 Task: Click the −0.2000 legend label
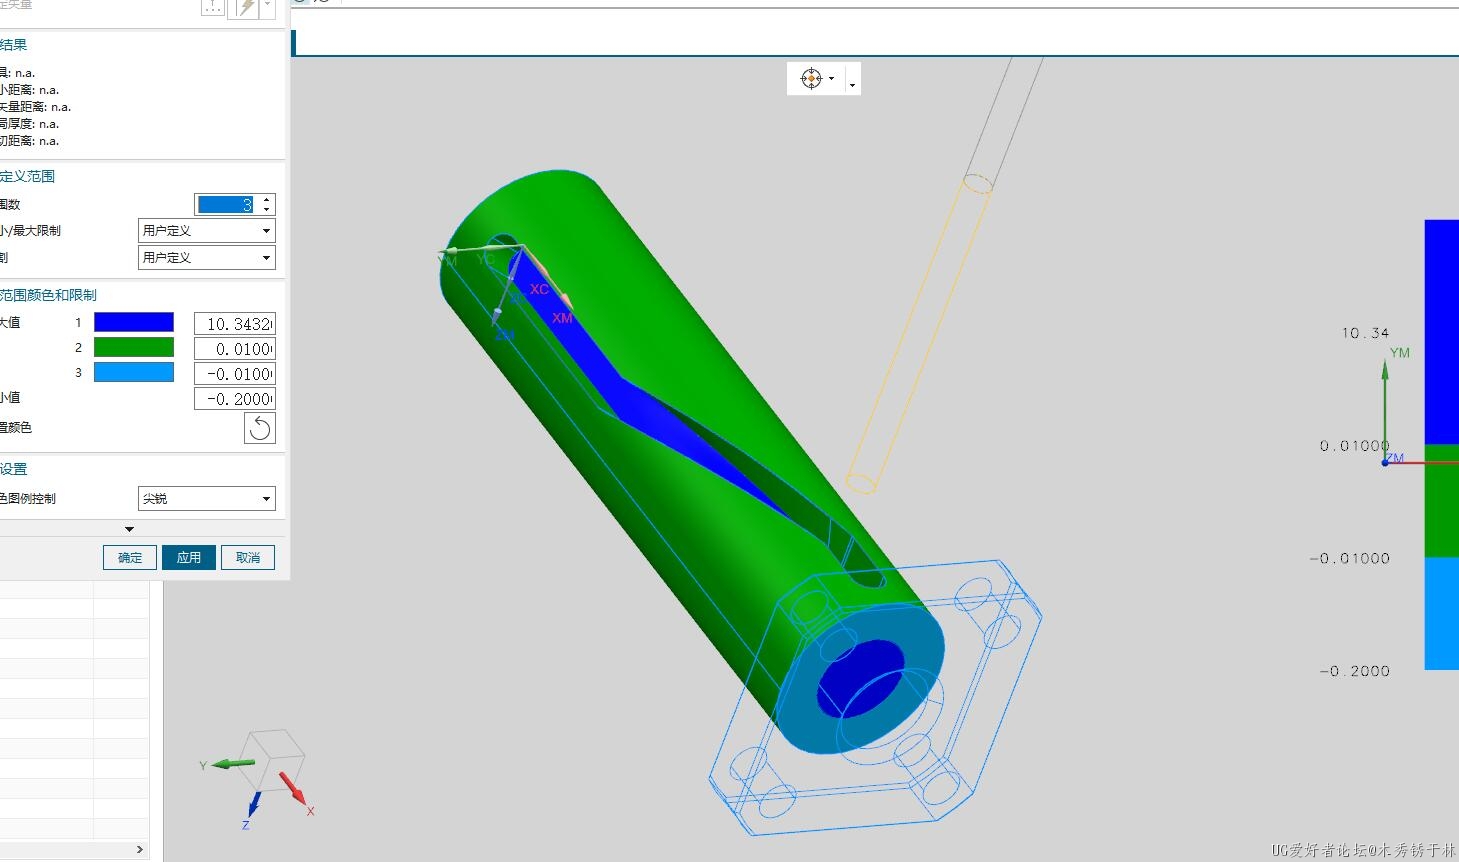click(1354, 671)
